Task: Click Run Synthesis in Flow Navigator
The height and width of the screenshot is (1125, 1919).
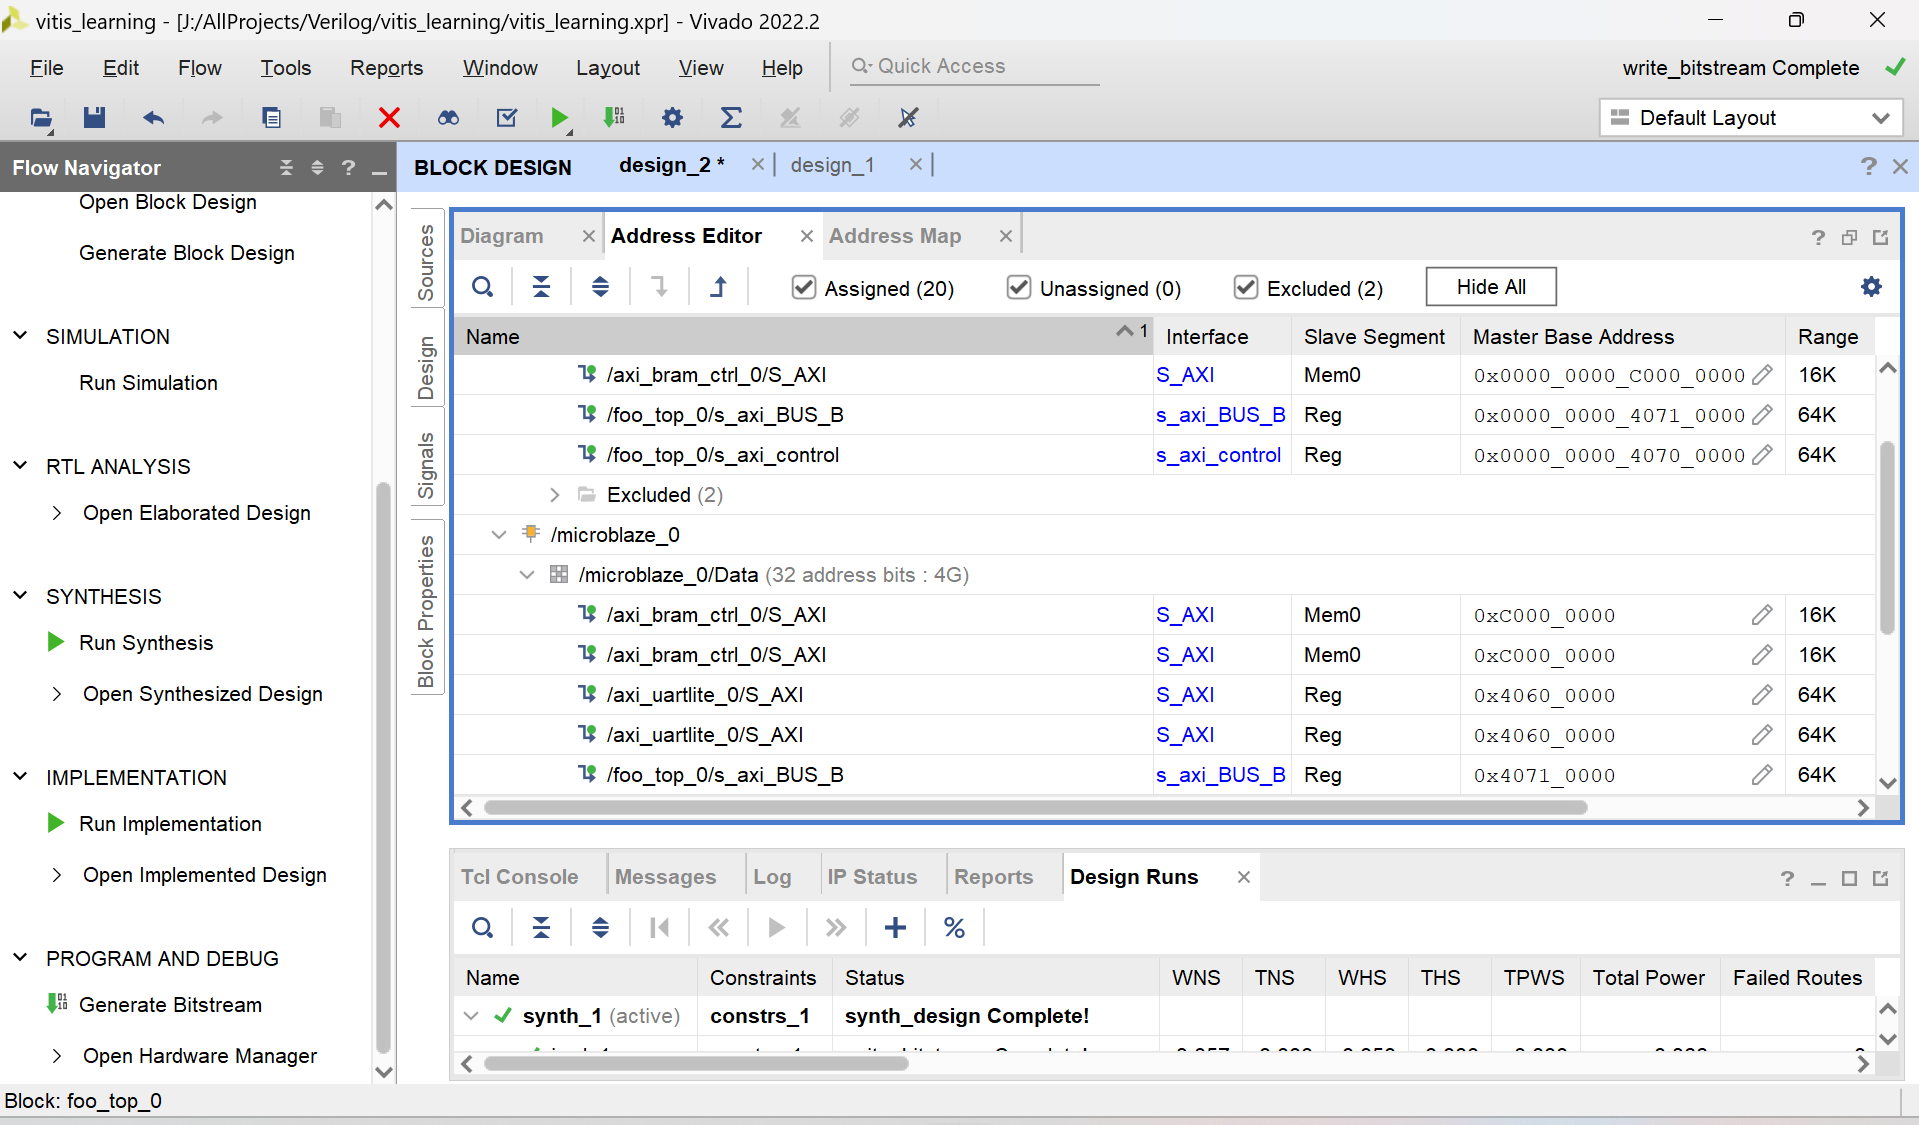Action: click(x=146, y=643)
